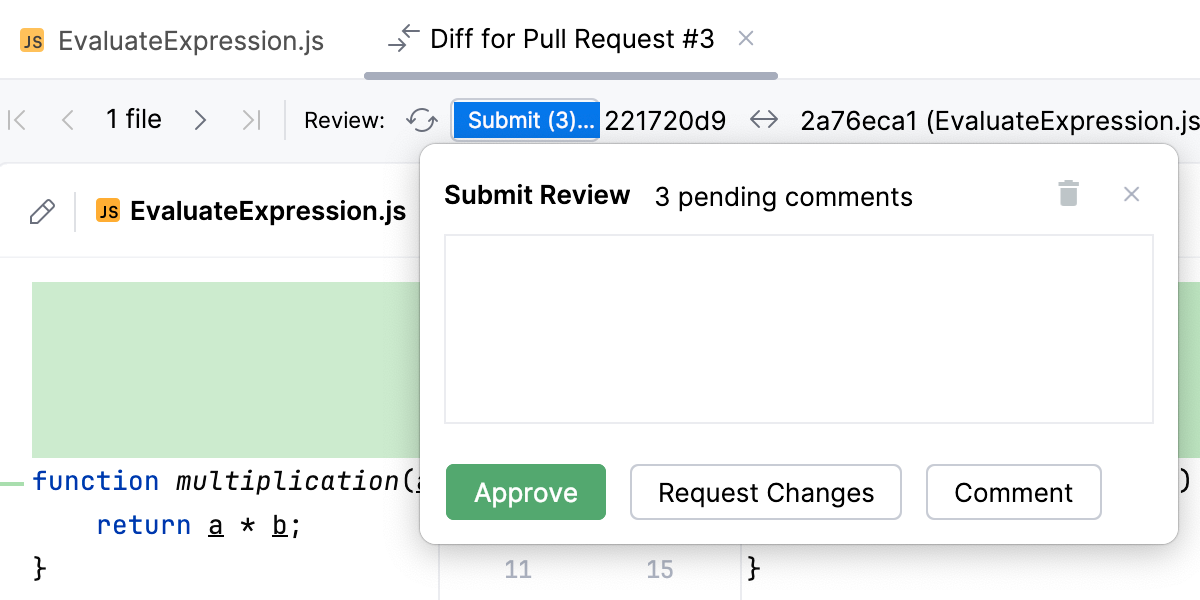
Task: Approve the pull request
Action: 526,492
